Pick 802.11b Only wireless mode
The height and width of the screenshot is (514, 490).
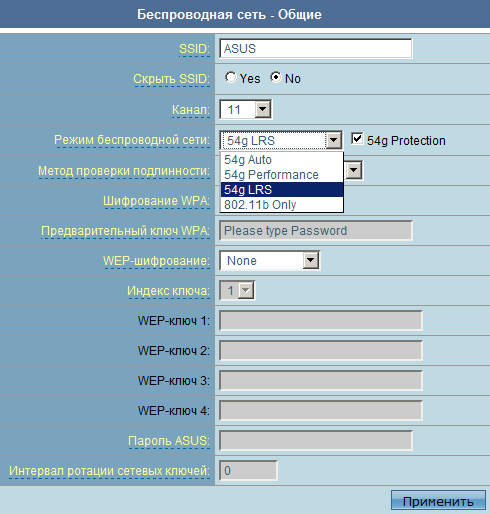click(282, 205)
